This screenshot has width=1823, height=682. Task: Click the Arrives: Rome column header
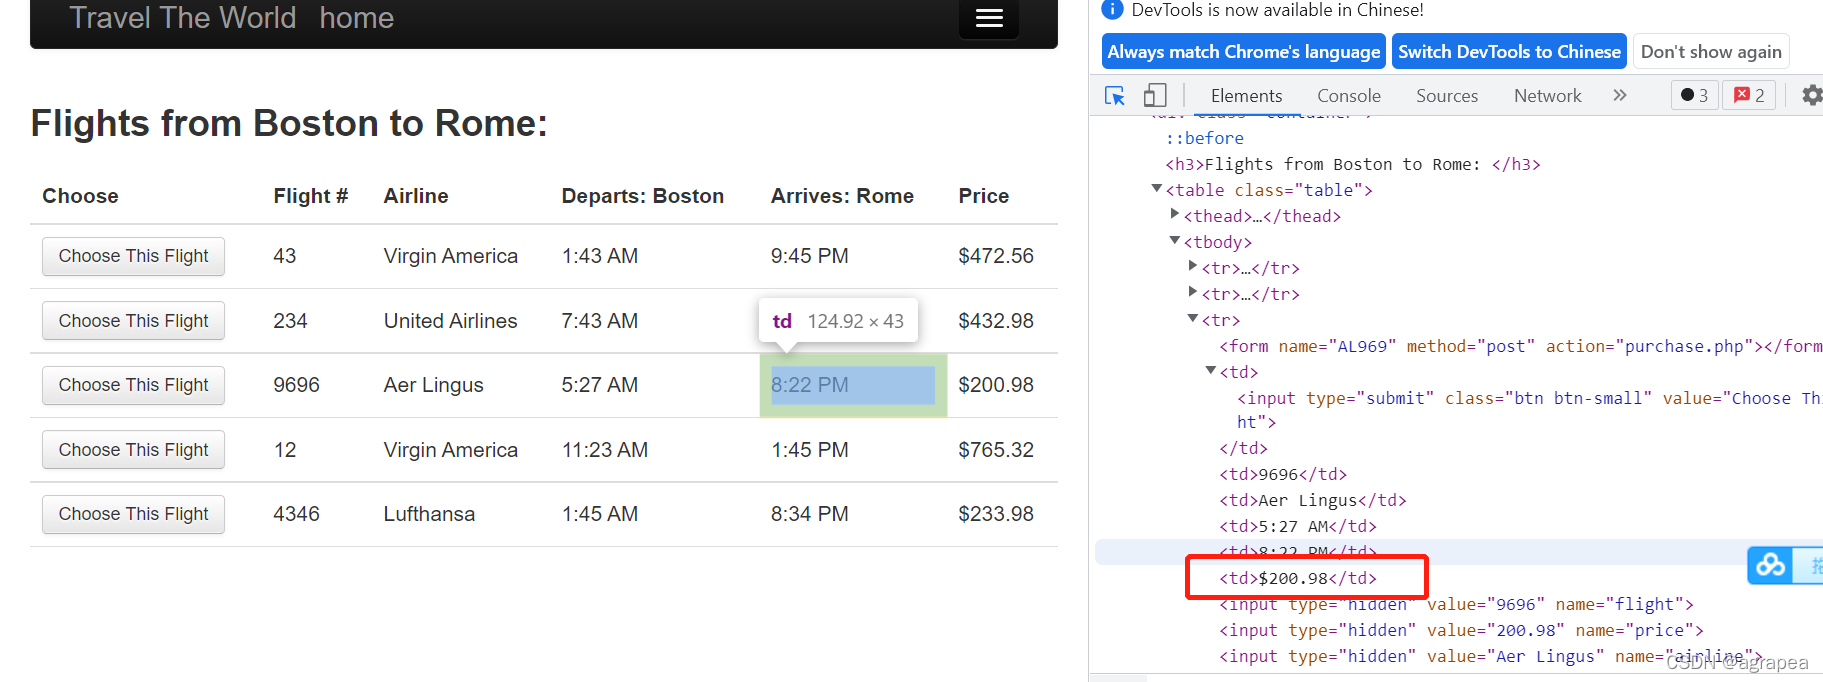point(842,196)
